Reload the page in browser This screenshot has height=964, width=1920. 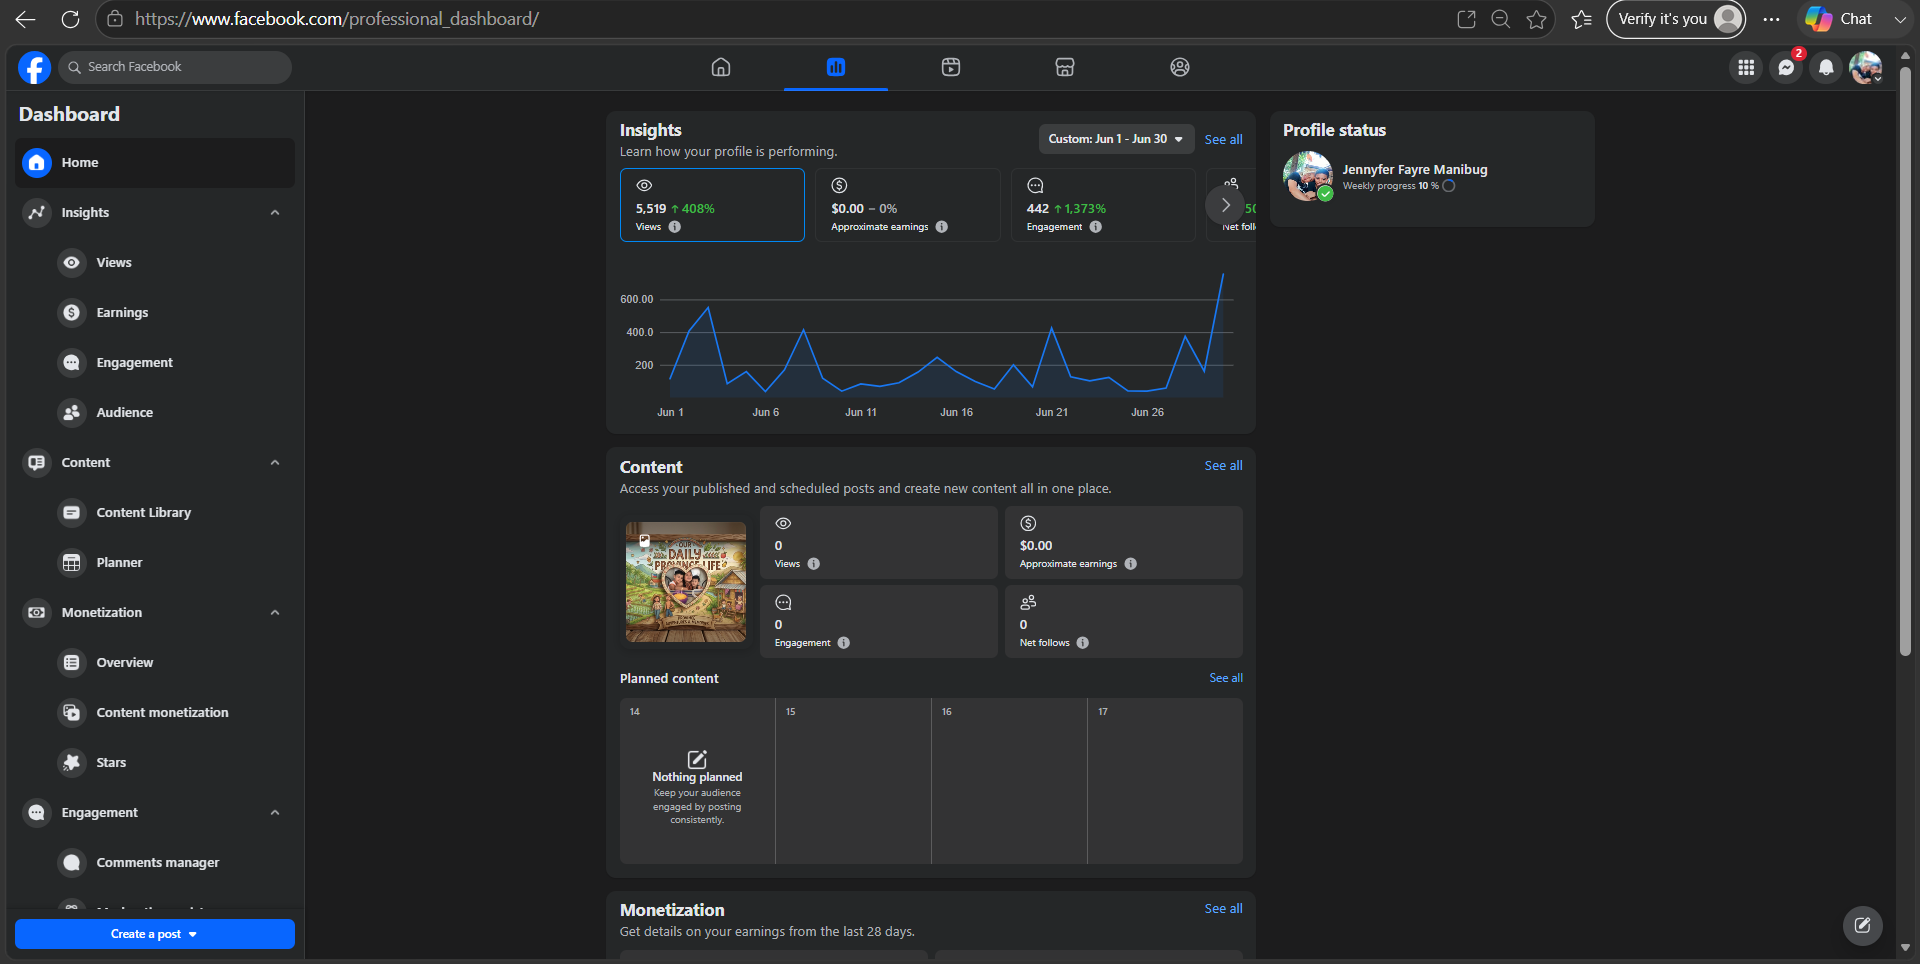coord(70,19)
